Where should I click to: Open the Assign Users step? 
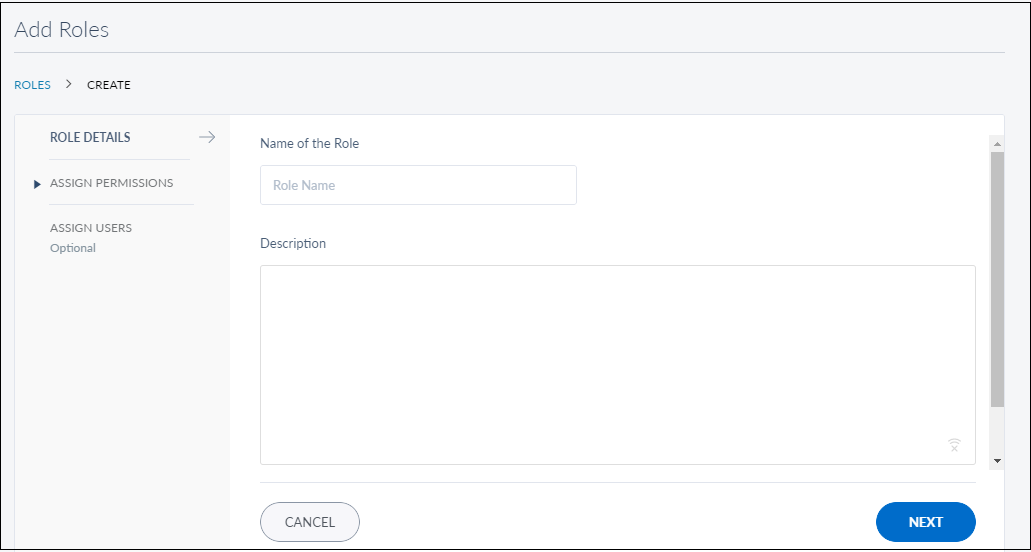pos(91,228)
